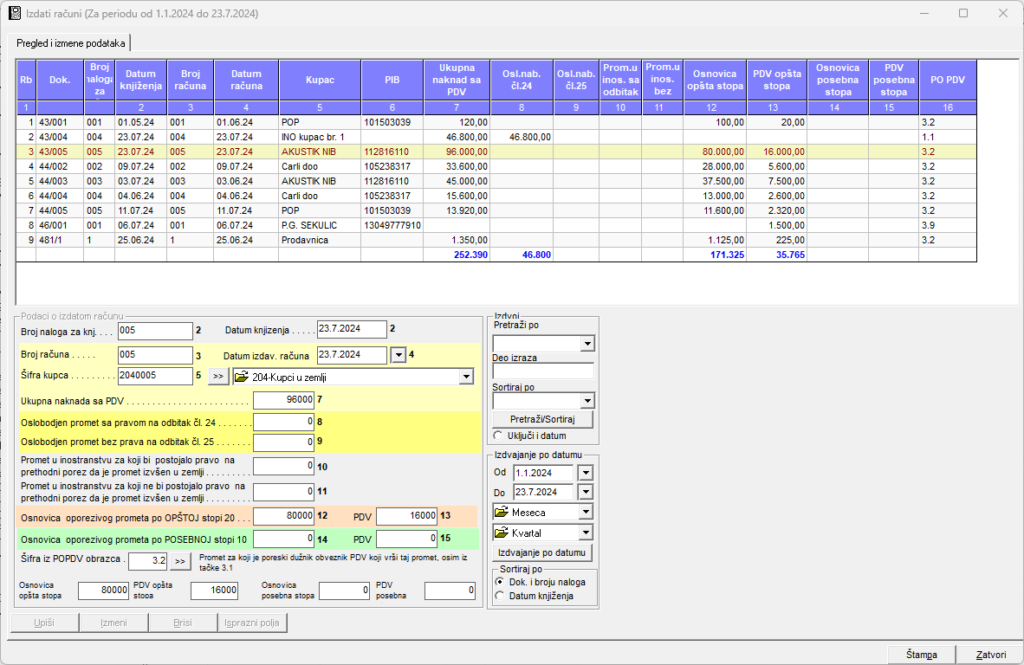Expand the Sortiraj po combo box
This screenshot has width=1024, height=665.
587,401
